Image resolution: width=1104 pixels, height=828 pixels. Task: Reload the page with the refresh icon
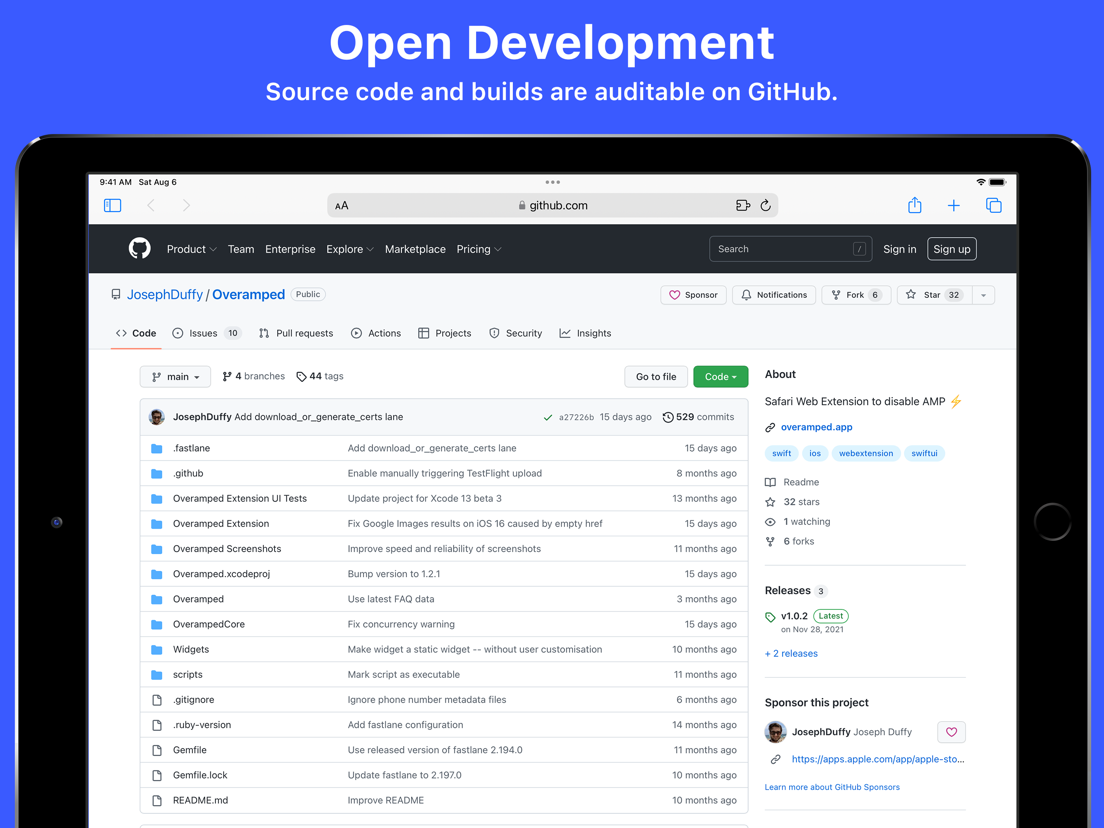pos(765,206)
